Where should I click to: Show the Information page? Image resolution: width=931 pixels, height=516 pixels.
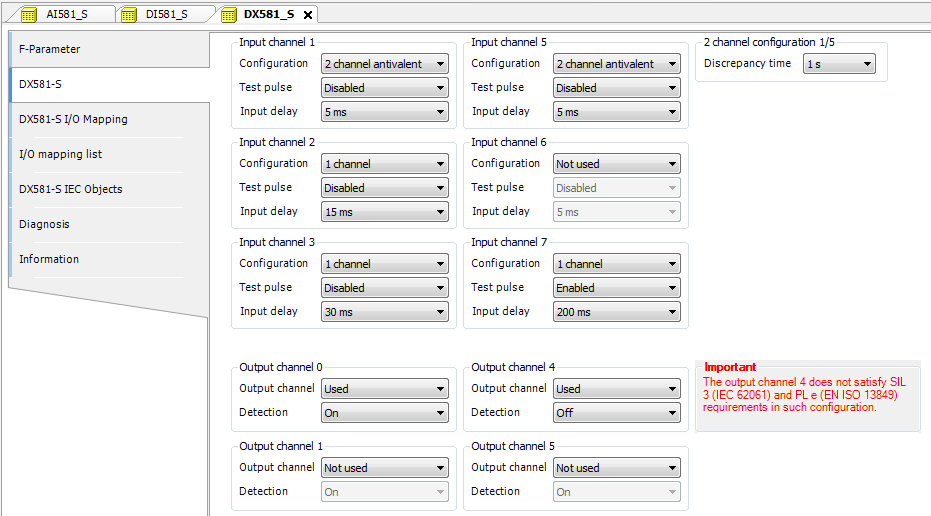pos(49,259)
